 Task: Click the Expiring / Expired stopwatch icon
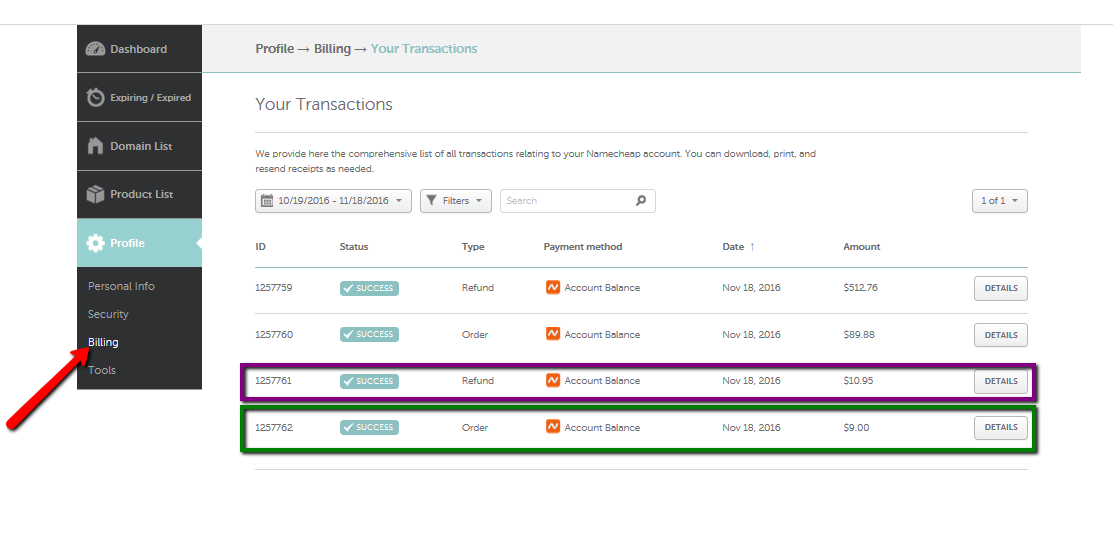tap(96, 97)
